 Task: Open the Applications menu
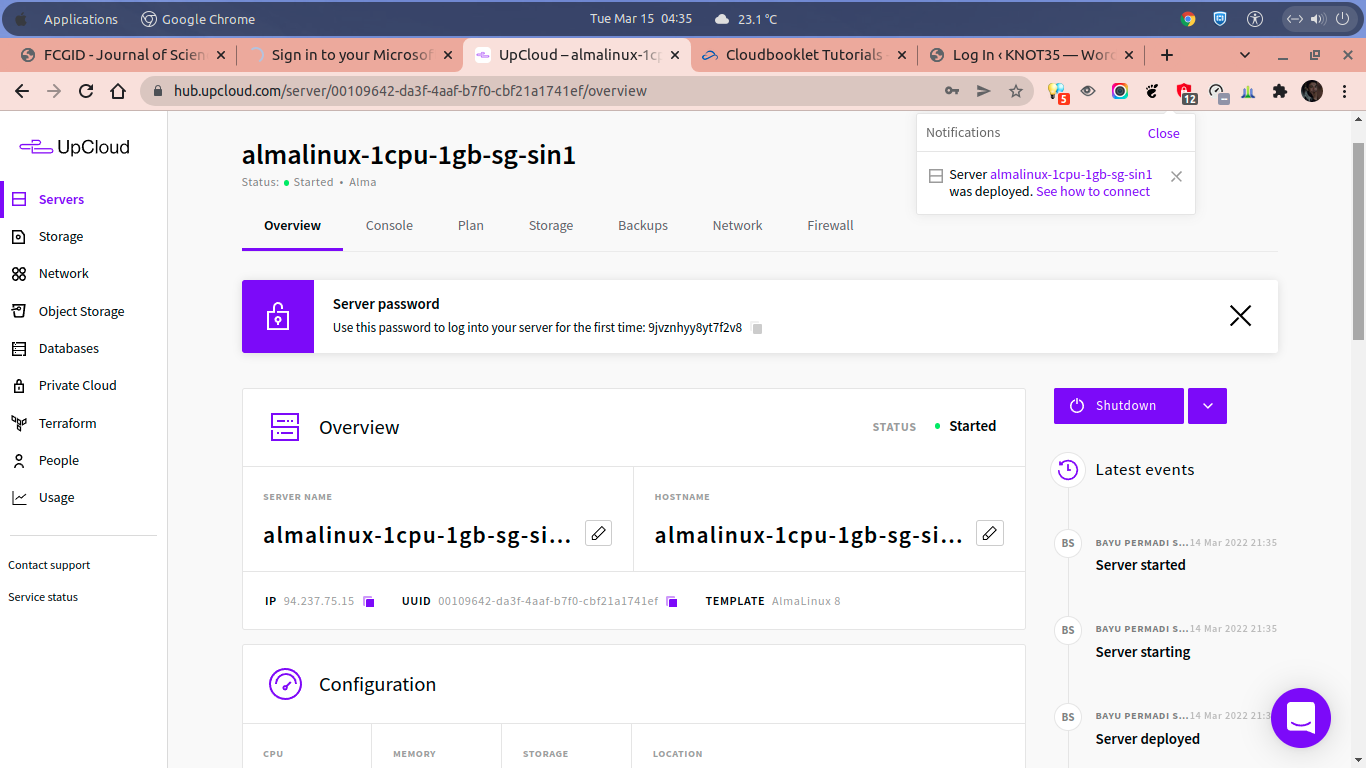coord(81,19)
